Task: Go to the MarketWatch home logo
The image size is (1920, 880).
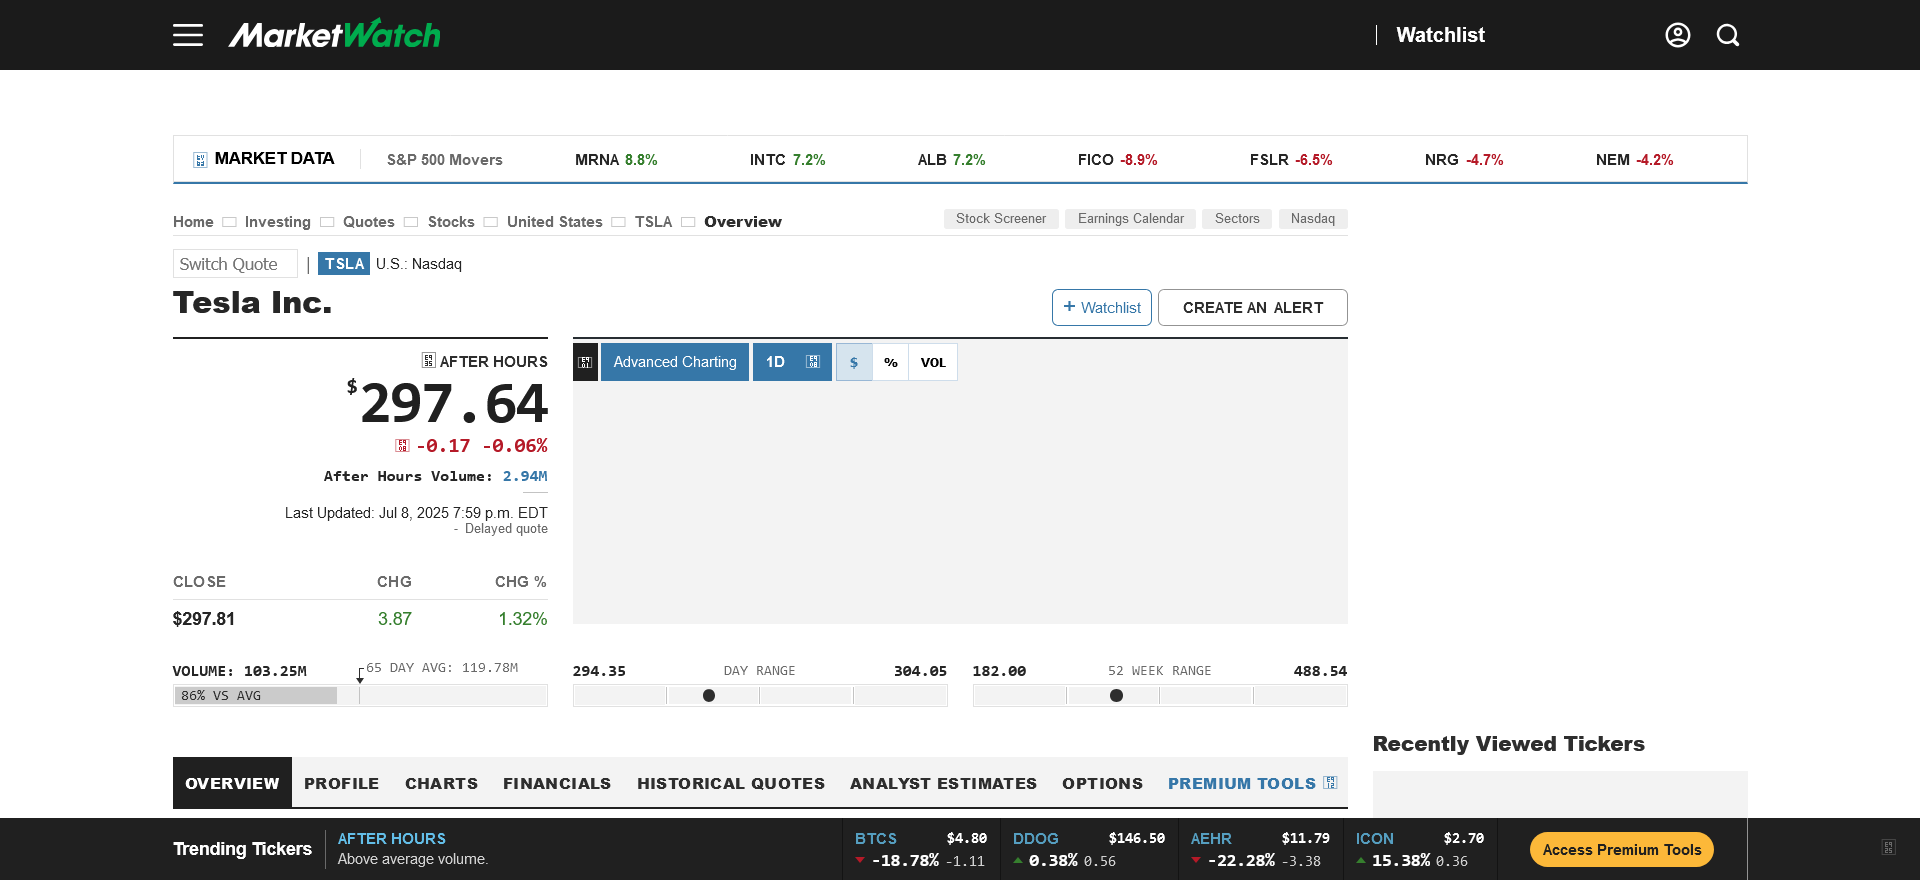Action: click(335, 35)
